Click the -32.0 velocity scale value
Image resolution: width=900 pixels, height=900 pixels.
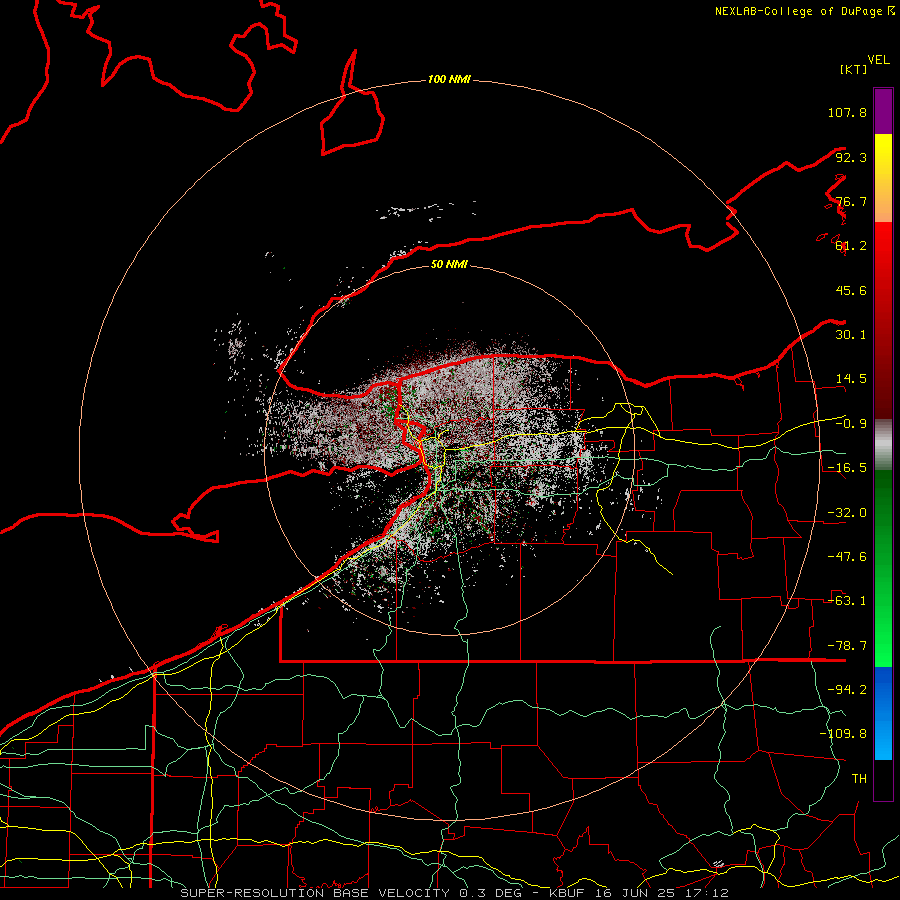(x=847, y=513)
